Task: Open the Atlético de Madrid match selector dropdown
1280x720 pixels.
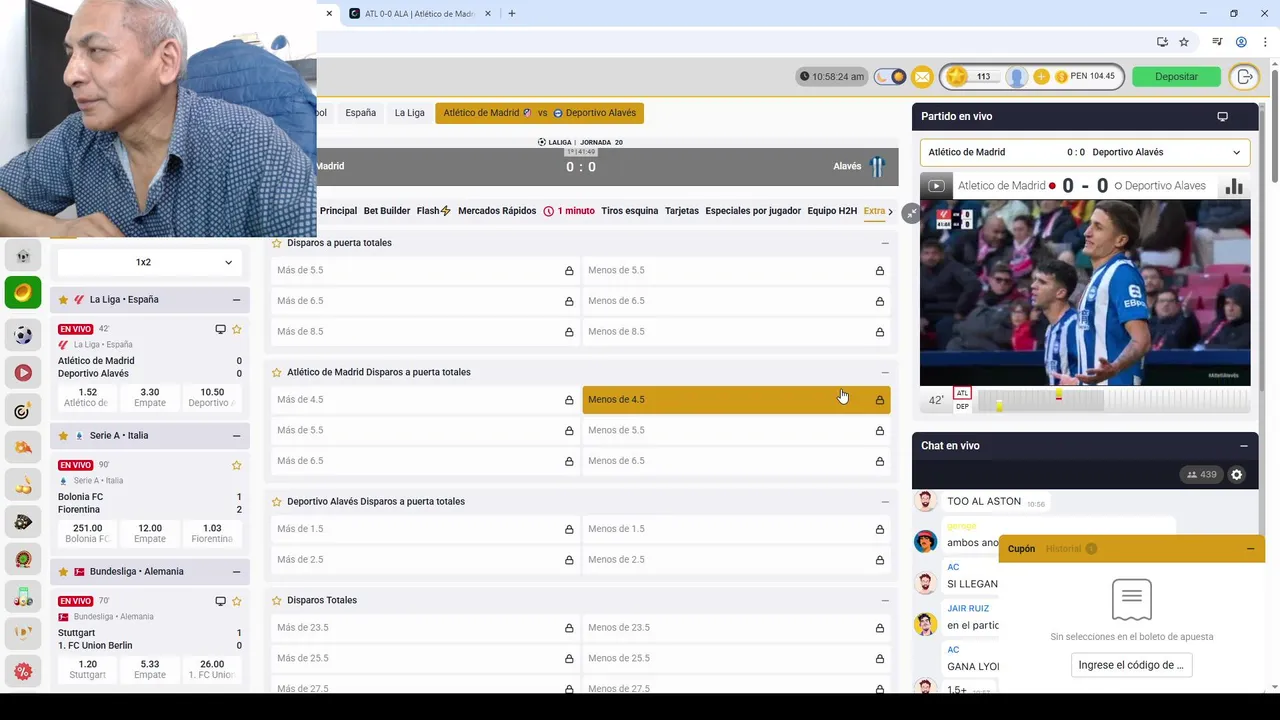Action: click(1085, 152)
